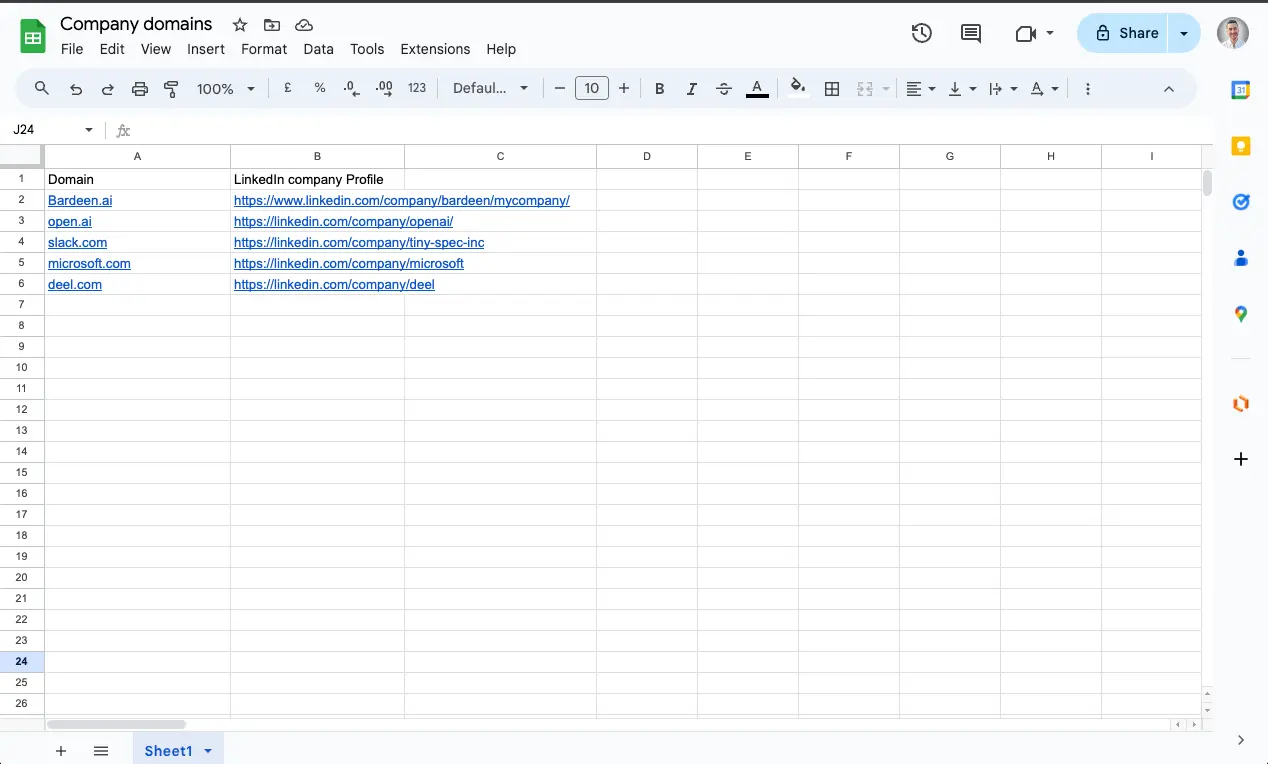Image resolution: width=1268 pixels, height=764 pixels.
Task: Click the Get add-ons plus icon
Action: pos(1240,459)
